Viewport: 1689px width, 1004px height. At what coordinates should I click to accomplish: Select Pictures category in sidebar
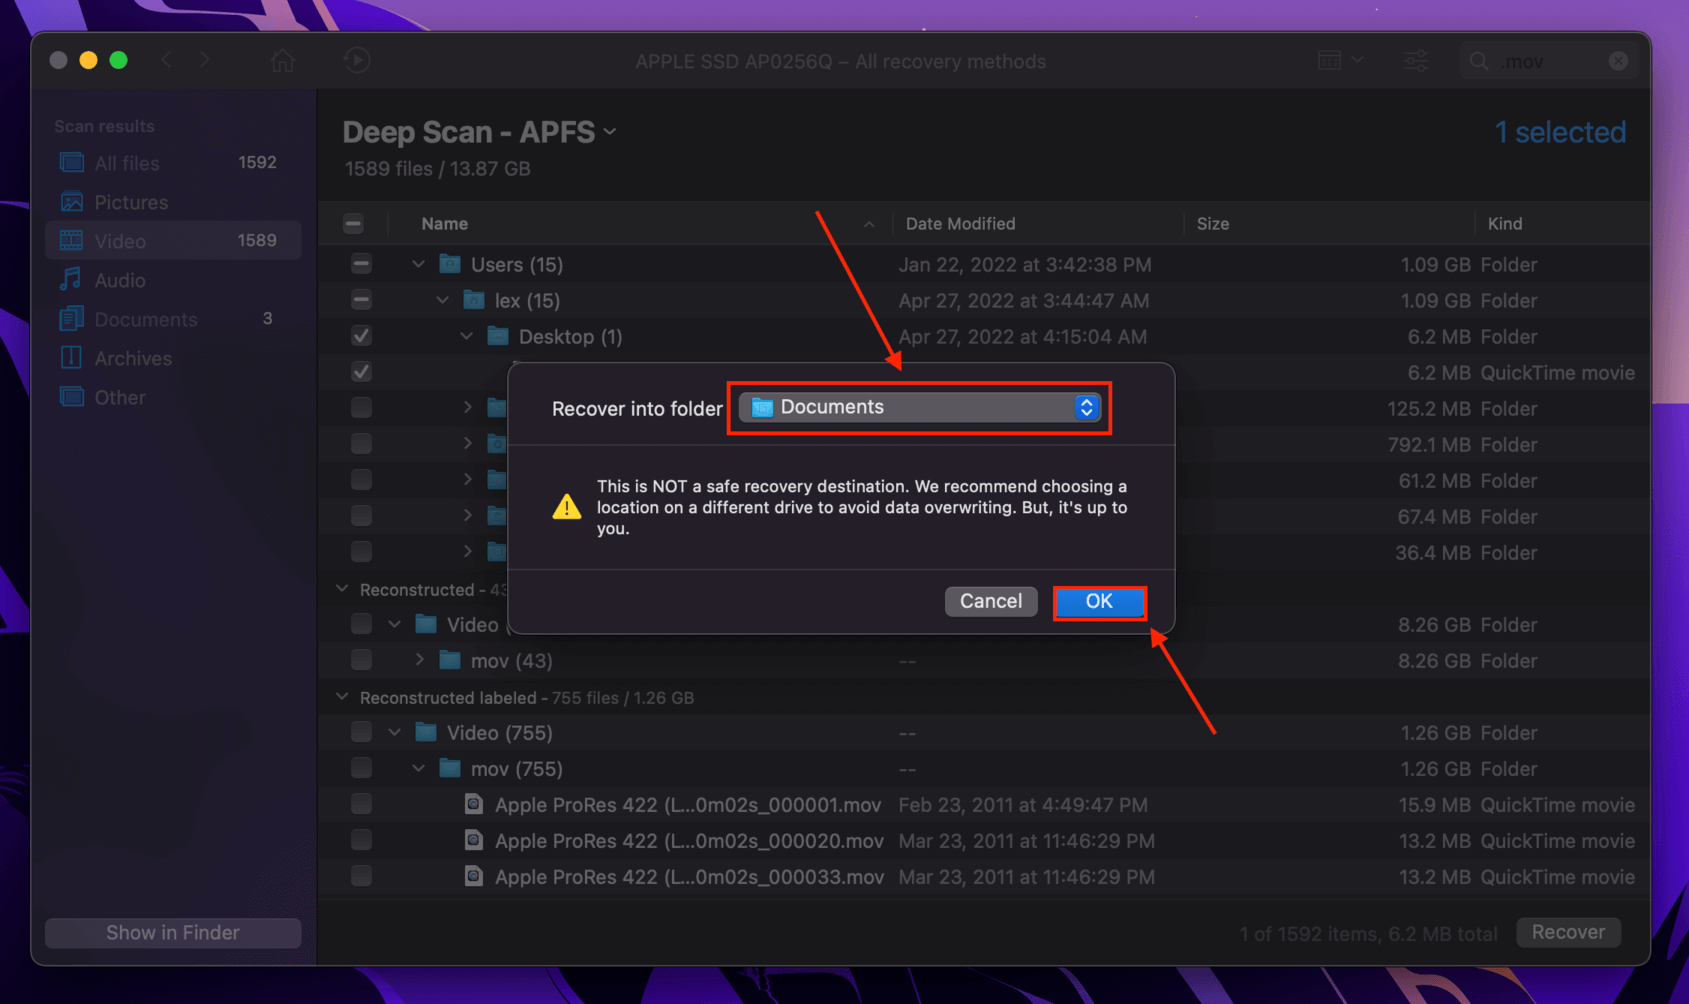[x=172, y=202]
